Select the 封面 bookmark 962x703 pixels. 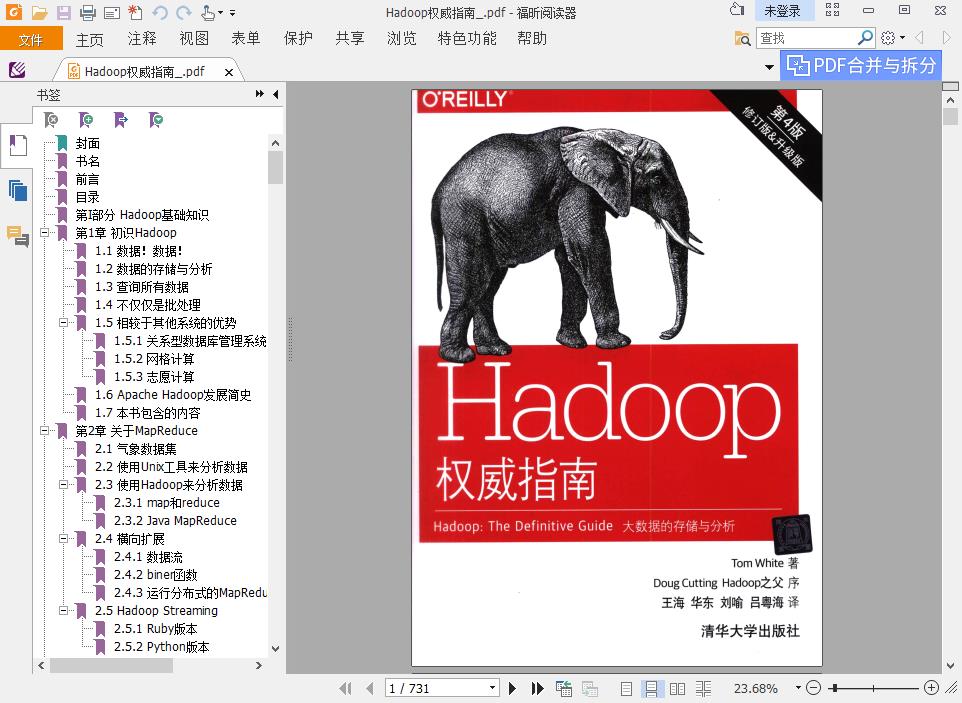tap(87, 144)
